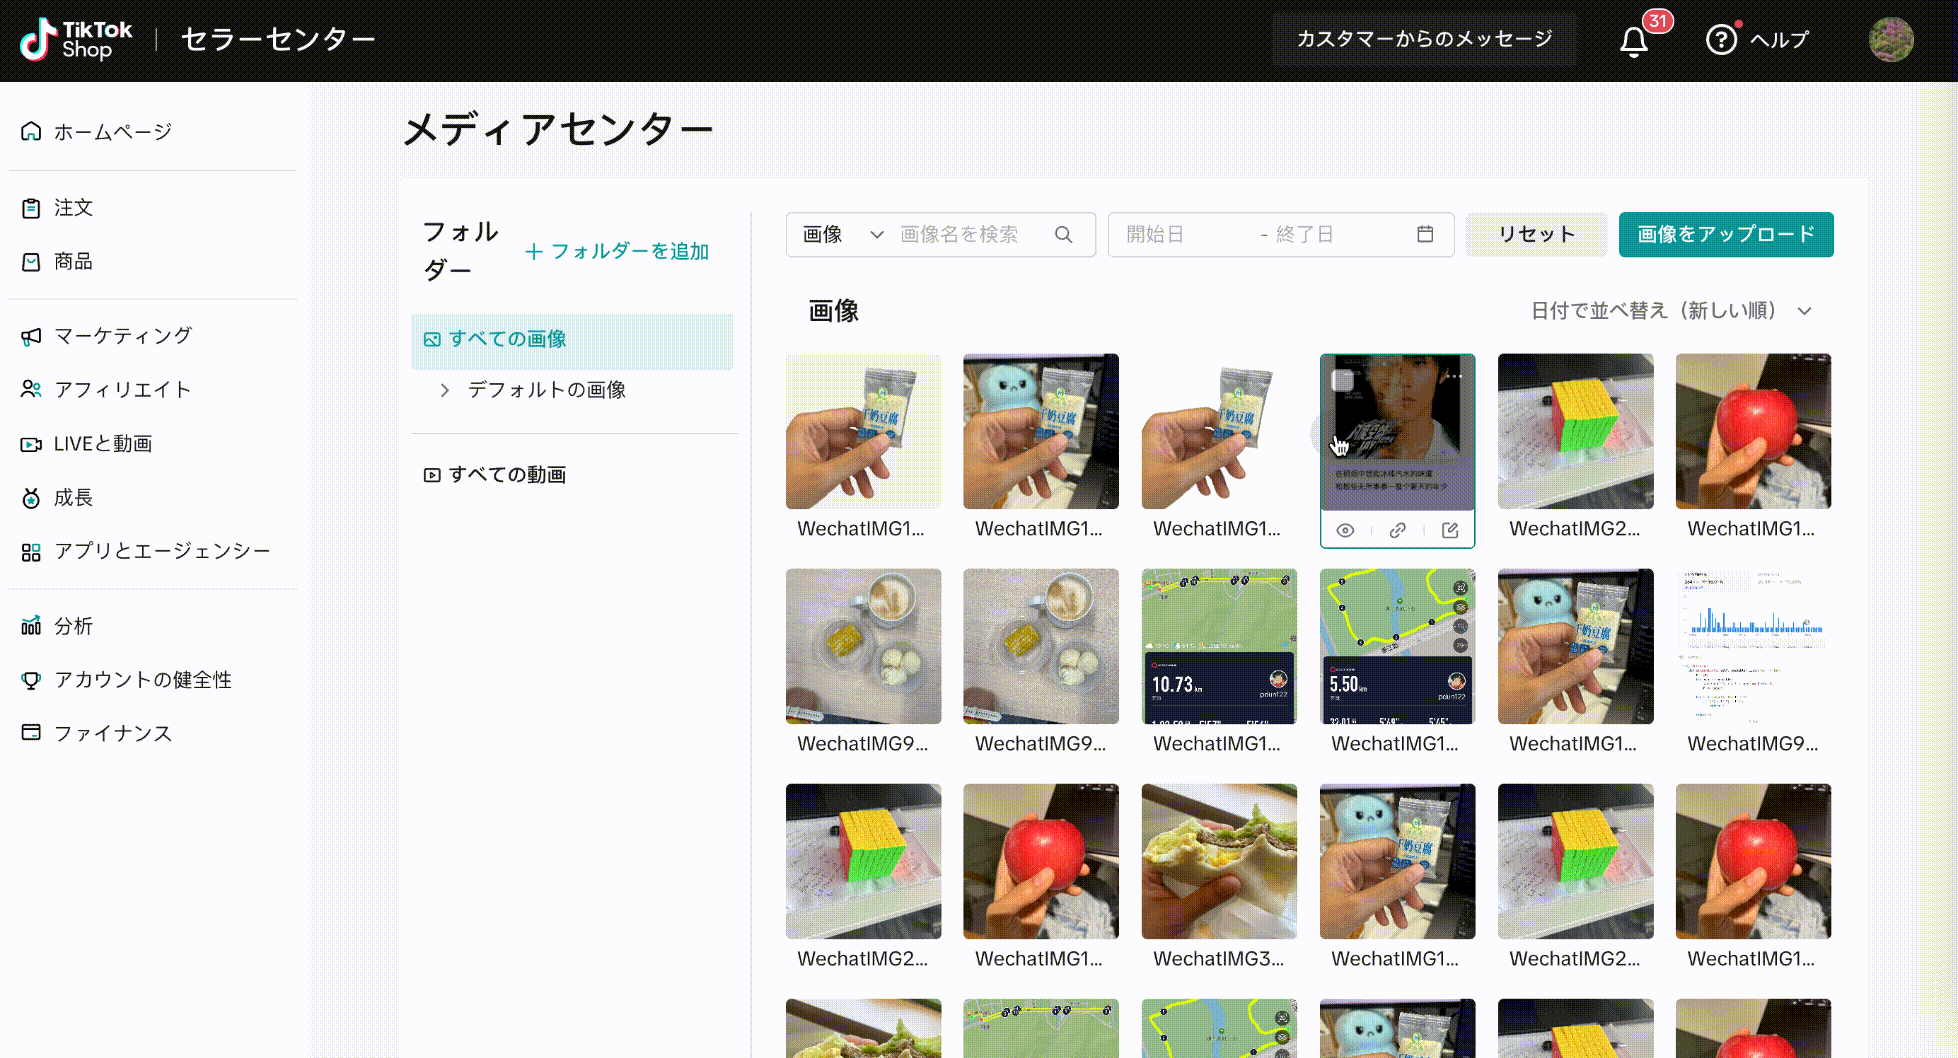This screenshot has height=1058, width=1958.
Task: Click the video icon beside すべての動画
Action: coord(432,475)
